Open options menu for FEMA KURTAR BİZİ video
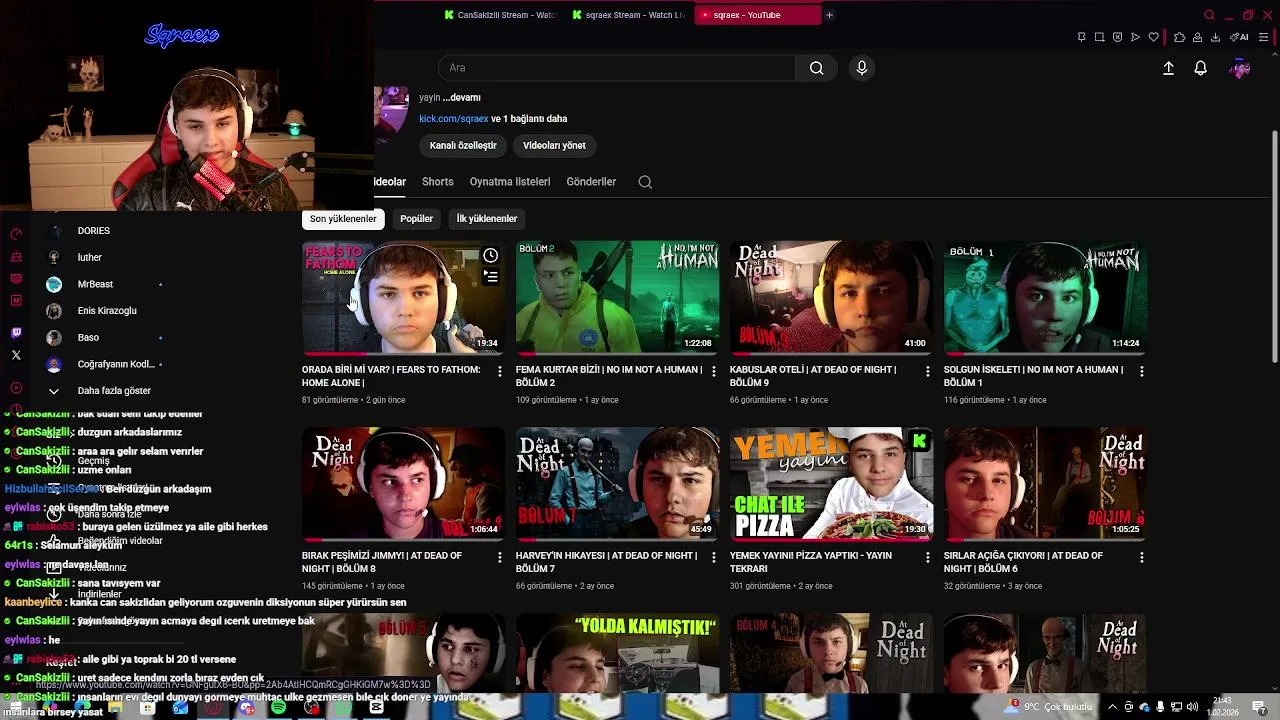Viewport: 1280px width, 720px height. click(713, 371)
